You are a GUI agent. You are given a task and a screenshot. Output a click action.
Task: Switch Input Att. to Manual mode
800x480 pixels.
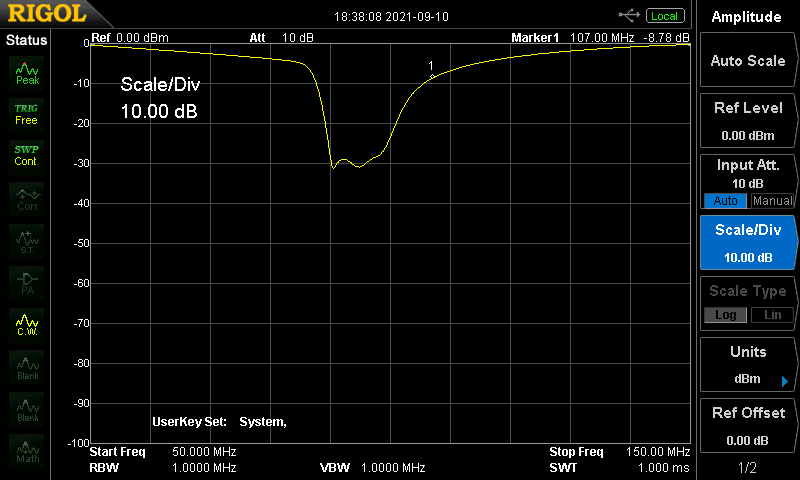click(772, 200)
